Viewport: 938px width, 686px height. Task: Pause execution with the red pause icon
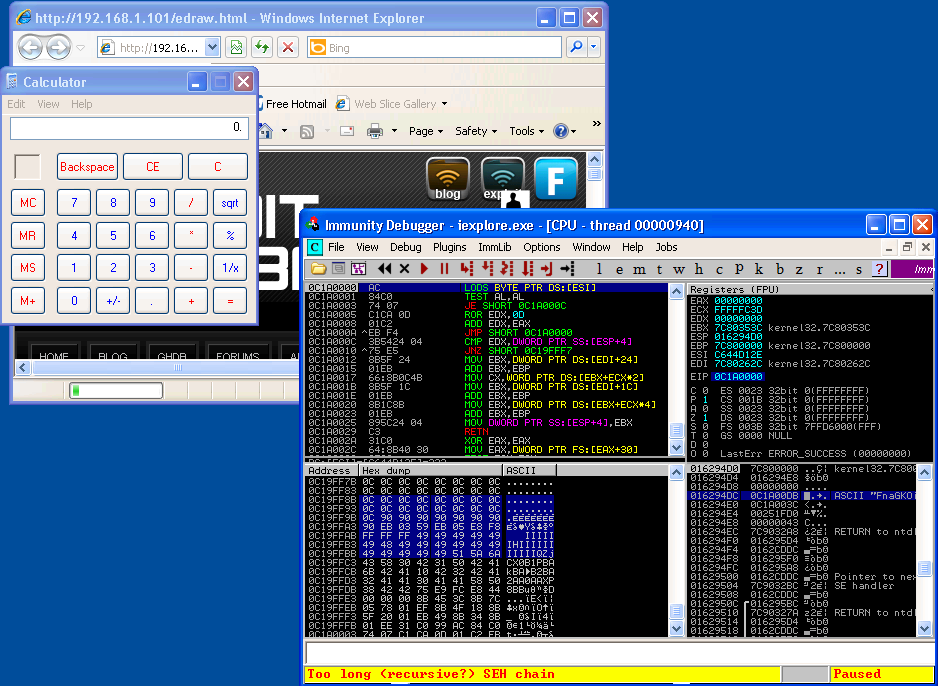tap(444, 269)
